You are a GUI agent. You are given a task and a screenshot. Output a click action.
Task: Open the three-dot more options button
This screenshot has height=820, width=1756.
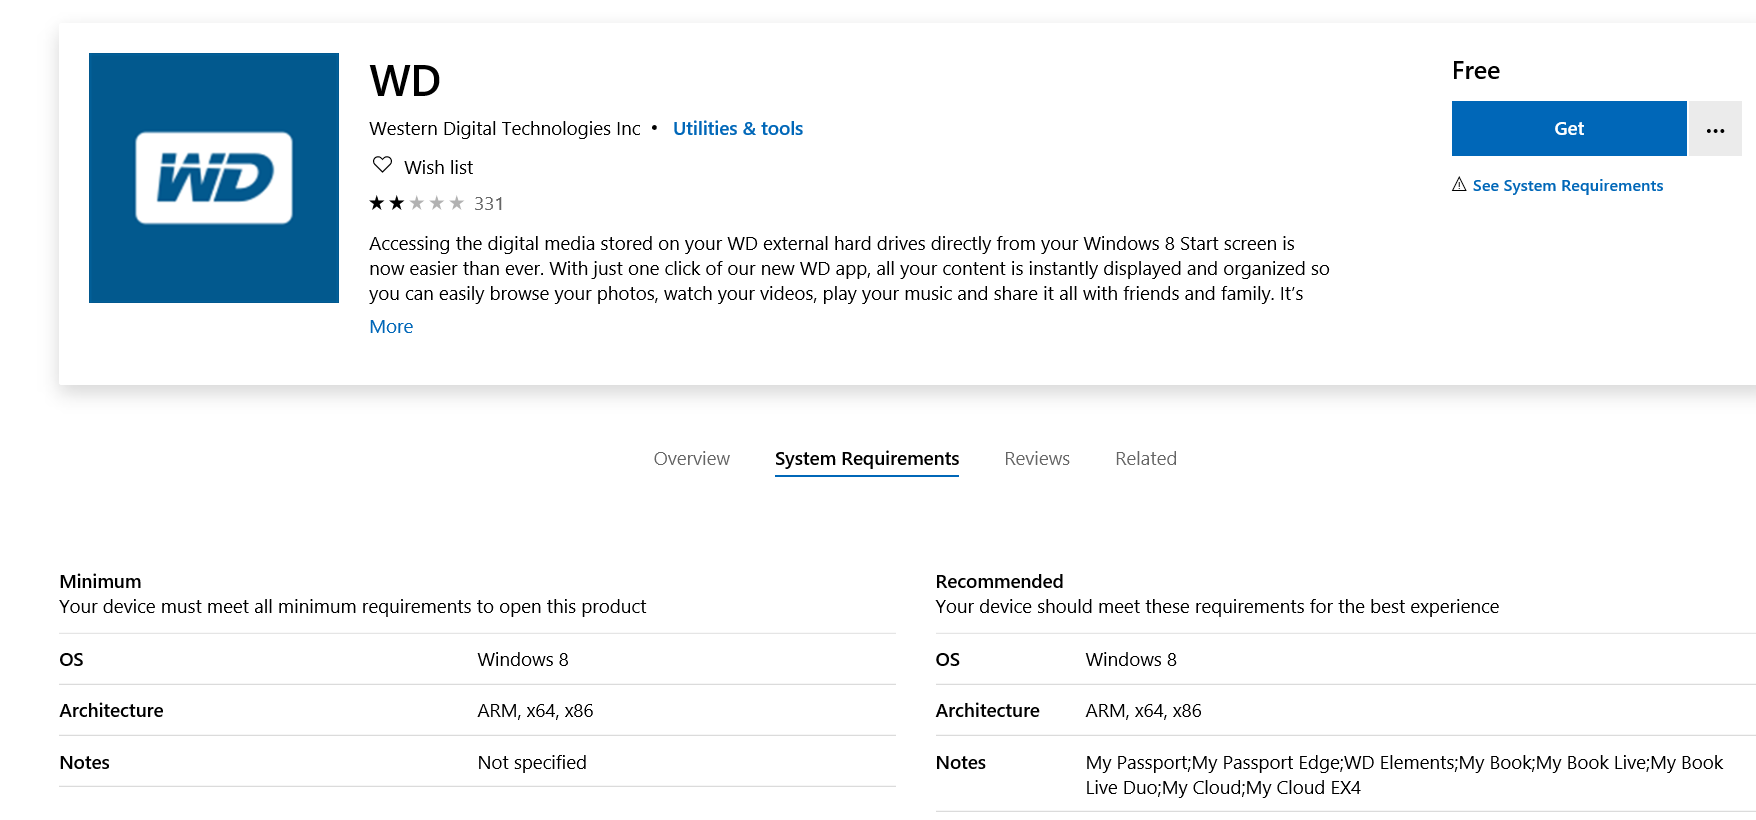click(x=1715, y=128)
